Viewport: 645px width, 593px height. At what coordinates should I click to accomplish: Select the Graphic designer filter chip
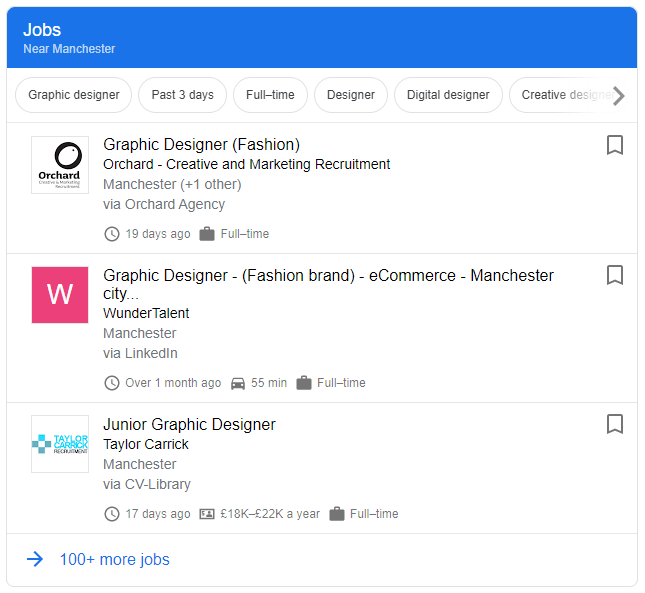74,95
